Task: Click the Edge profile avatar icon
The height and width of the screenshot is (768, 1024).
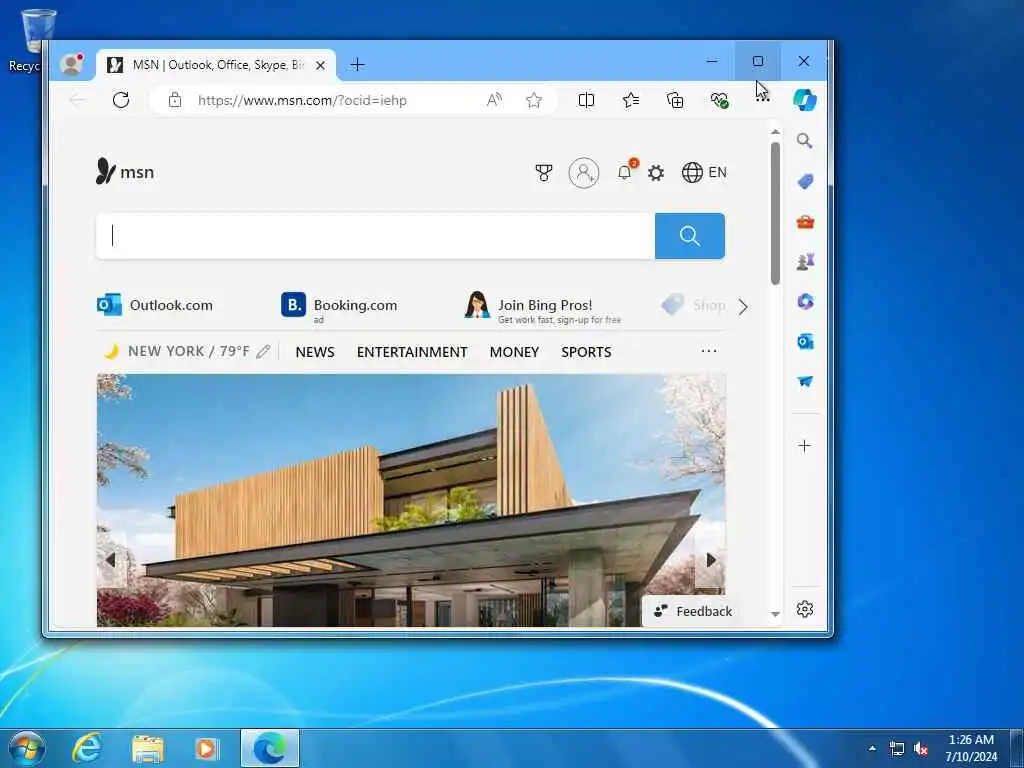Action: click(71, 64)
